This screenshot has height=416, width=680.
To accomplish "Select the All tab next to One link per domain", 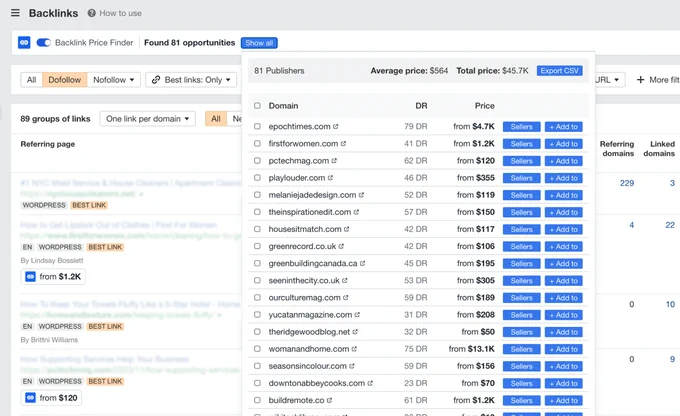I will pos(216,119).
